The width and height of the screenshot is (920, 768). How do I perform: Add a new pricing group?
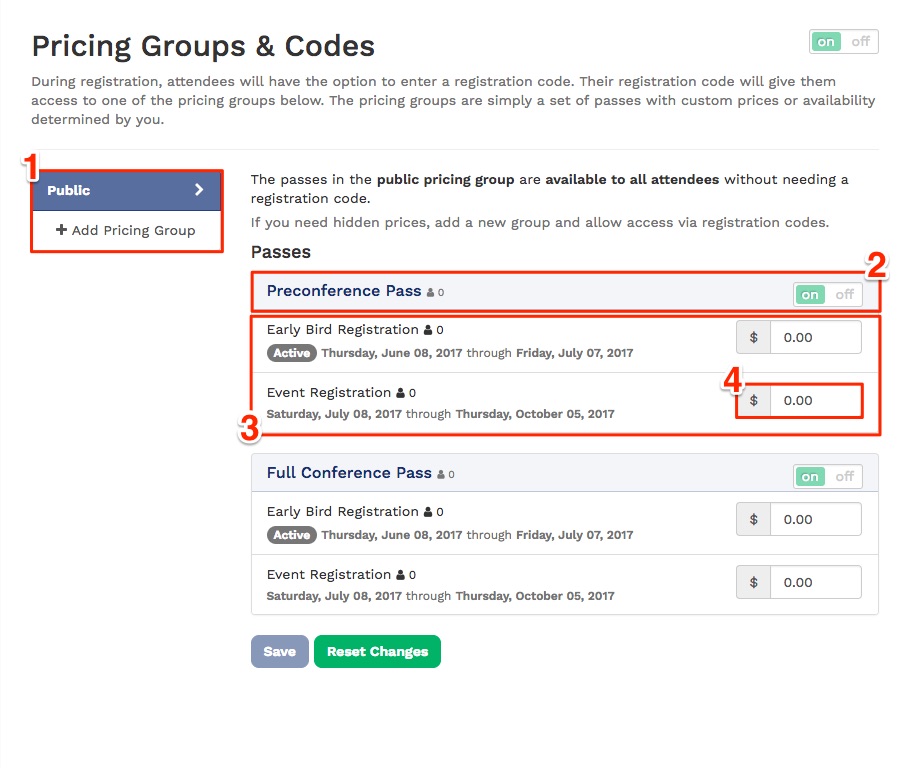point(126,230)
